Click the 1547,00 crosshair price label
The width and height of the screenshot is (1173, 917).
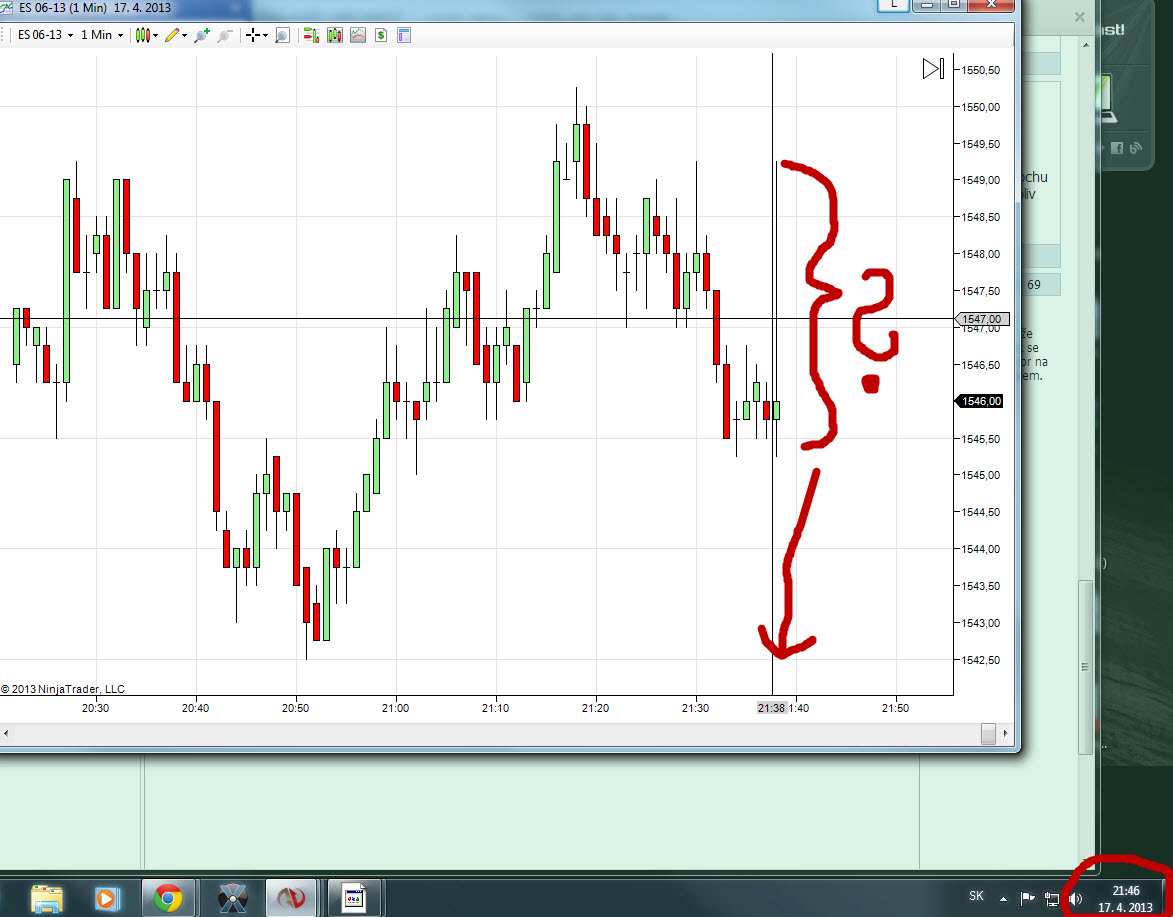[x=982, y=319]
